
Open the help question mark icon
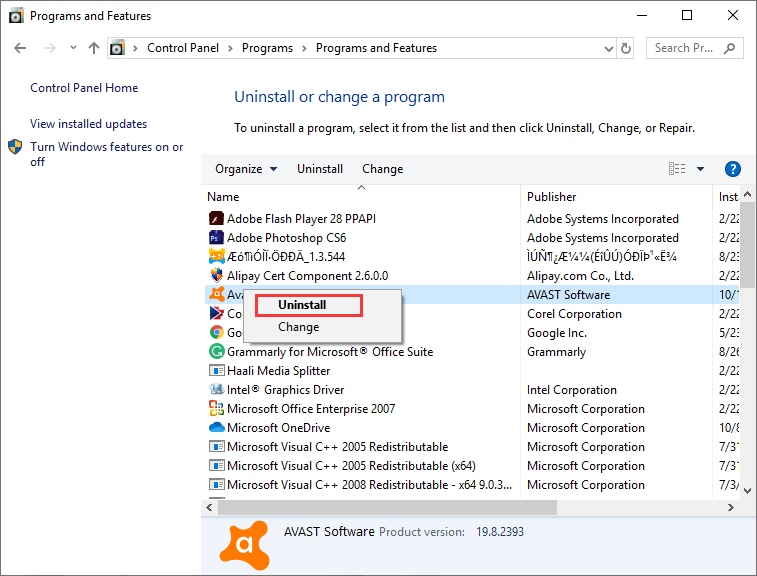[x=732, y=169]
